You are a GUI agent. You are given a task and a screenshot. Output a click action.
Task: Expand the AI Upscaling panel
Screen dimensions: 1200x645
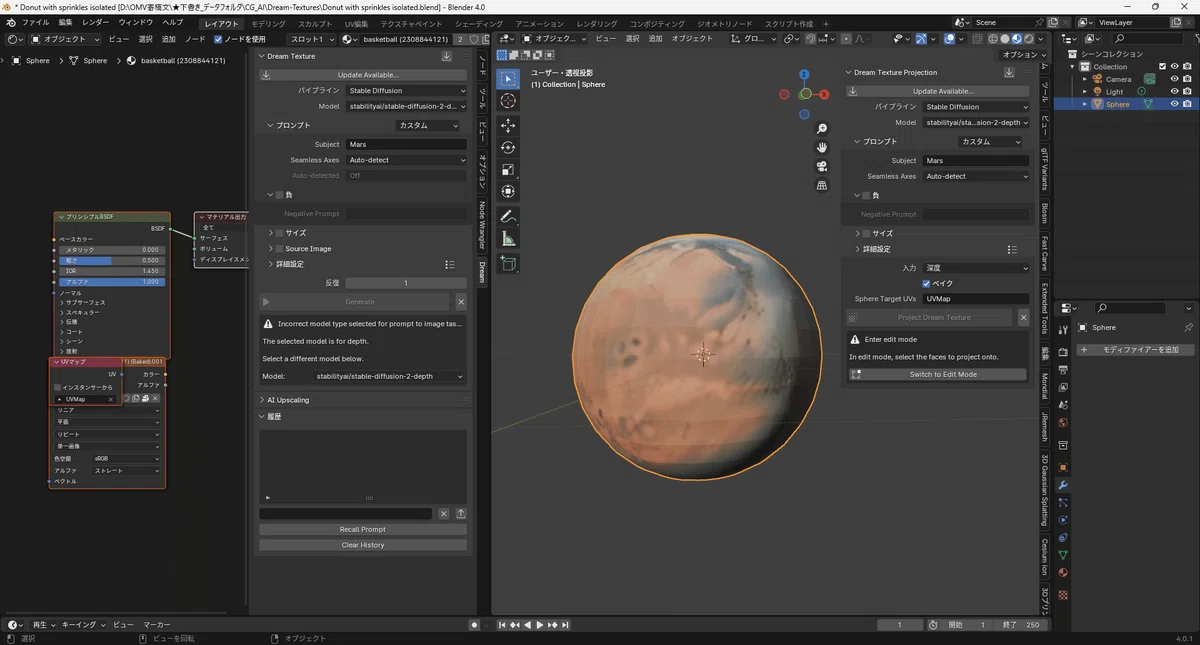289,400
